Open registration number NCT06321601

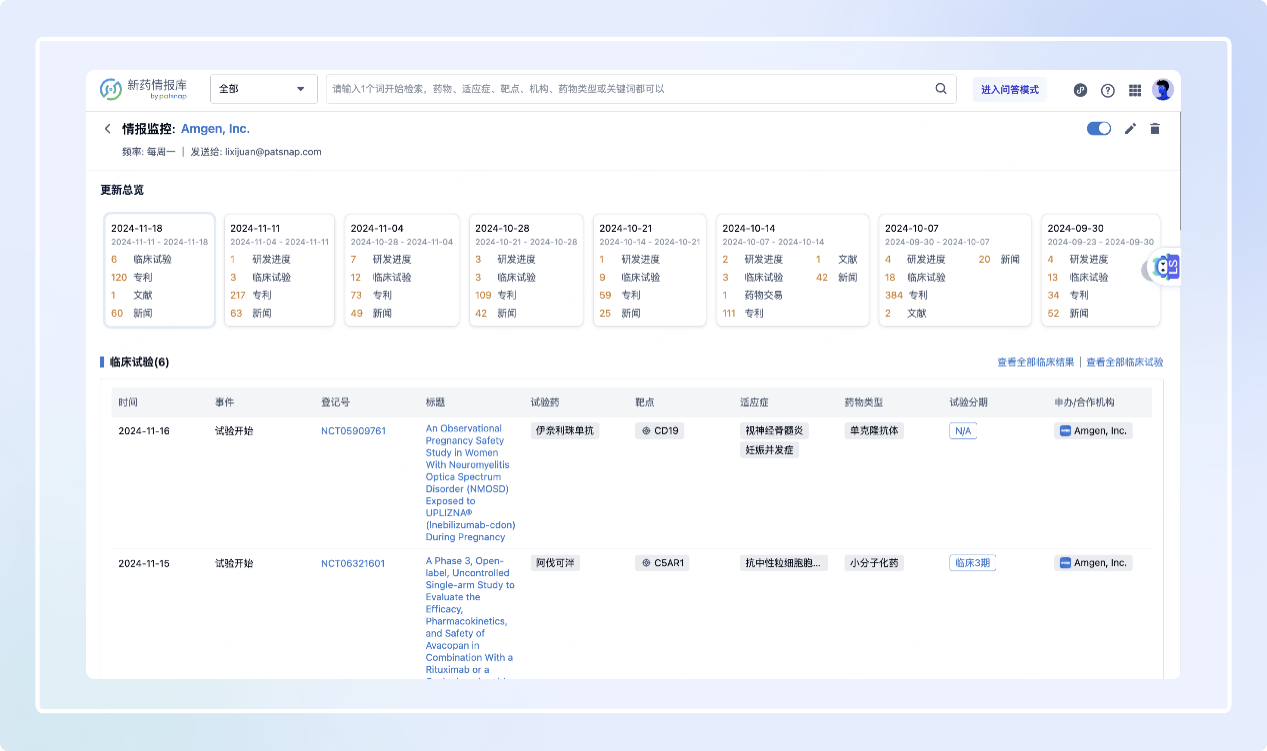(x=353, y=563)
